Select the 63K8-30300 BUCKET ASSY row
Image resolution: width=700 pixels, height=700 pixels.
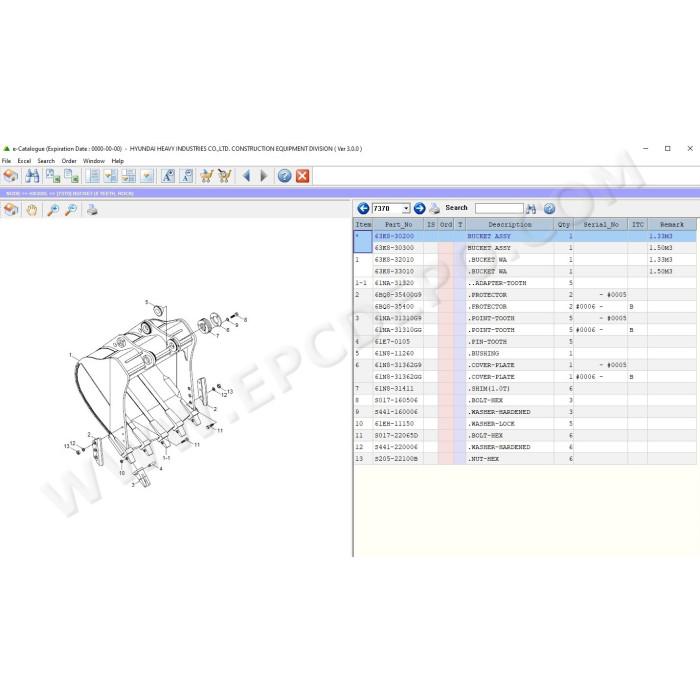[525, 248]
